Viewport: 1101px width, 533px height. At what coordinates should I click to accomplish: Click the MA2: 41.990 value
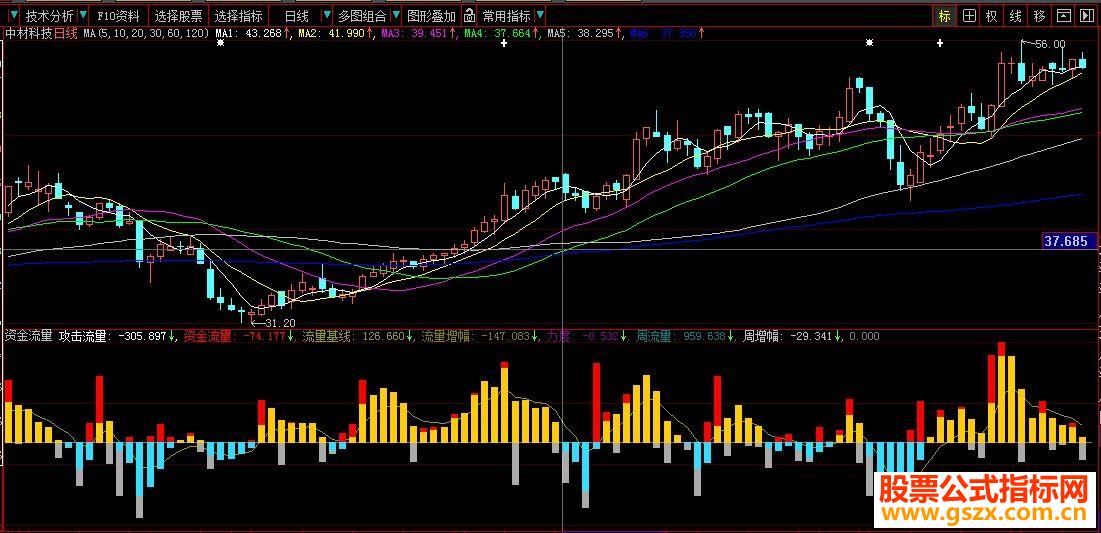pyautogui.click(x=331, y=32)
